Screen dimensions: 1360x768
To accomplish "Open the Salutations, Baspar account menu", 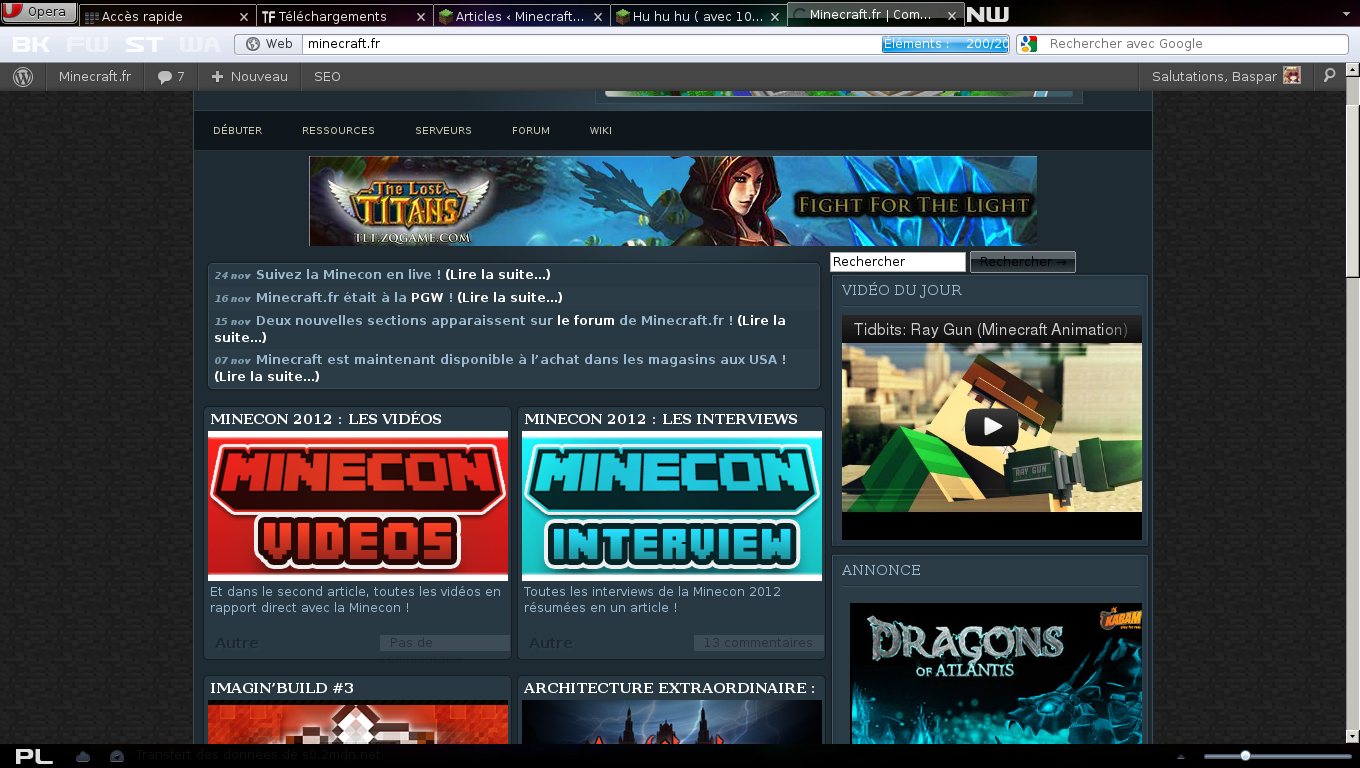I will (x=1226, y=77).
